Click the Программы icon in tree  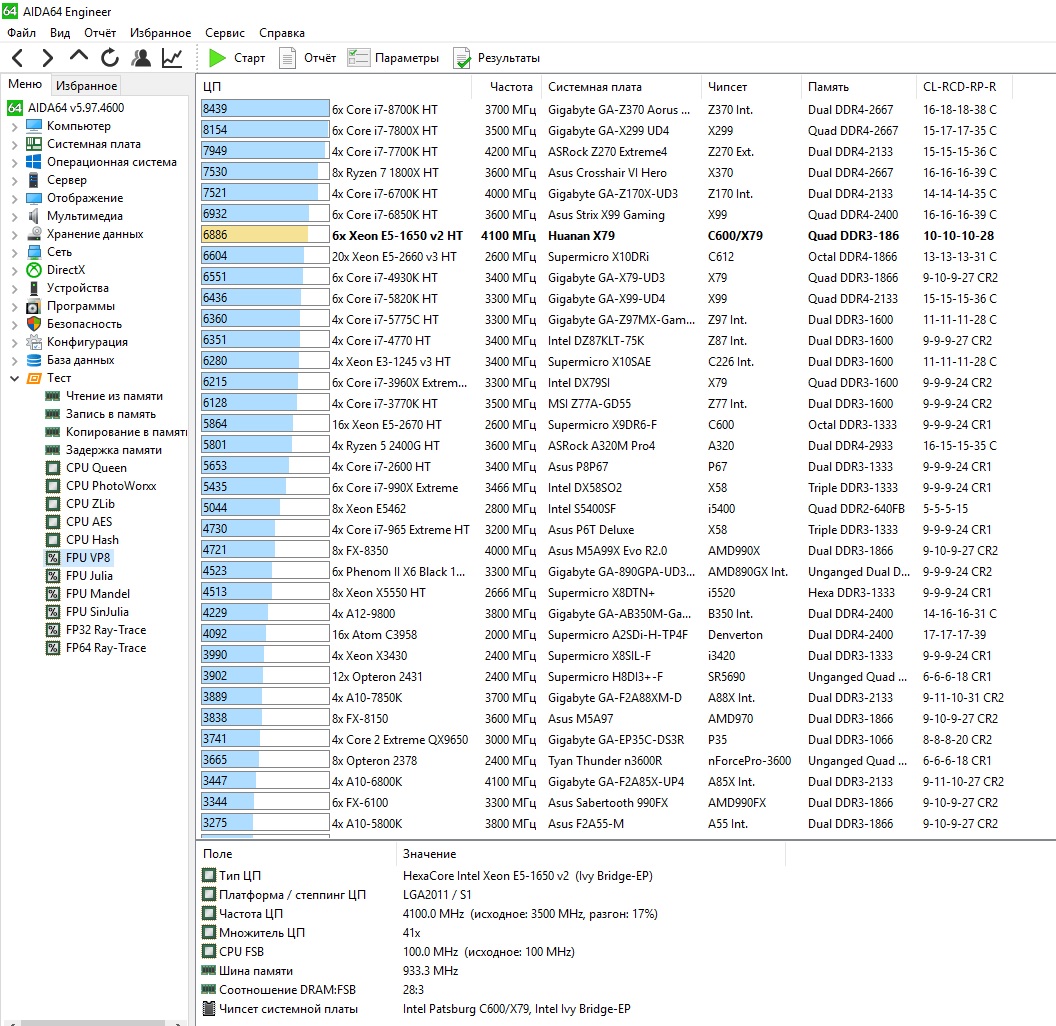pyautogui.click(x=34, y=307)
